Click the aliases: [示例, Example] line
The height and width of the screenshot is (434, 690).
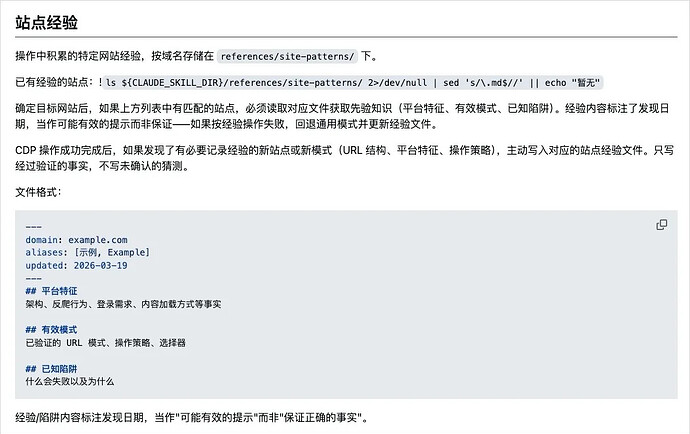pyautogui.click(x=88, y=253)
